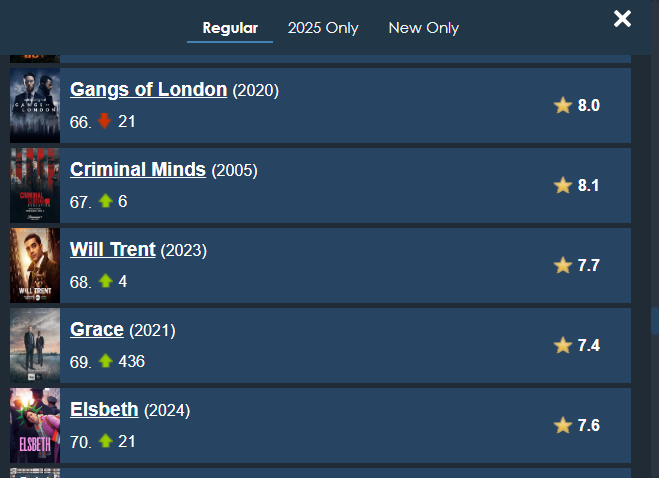The width and height of the screenshot is (659, 478).
Task: Click green up arrow under Grace
Action: [105, 361]
